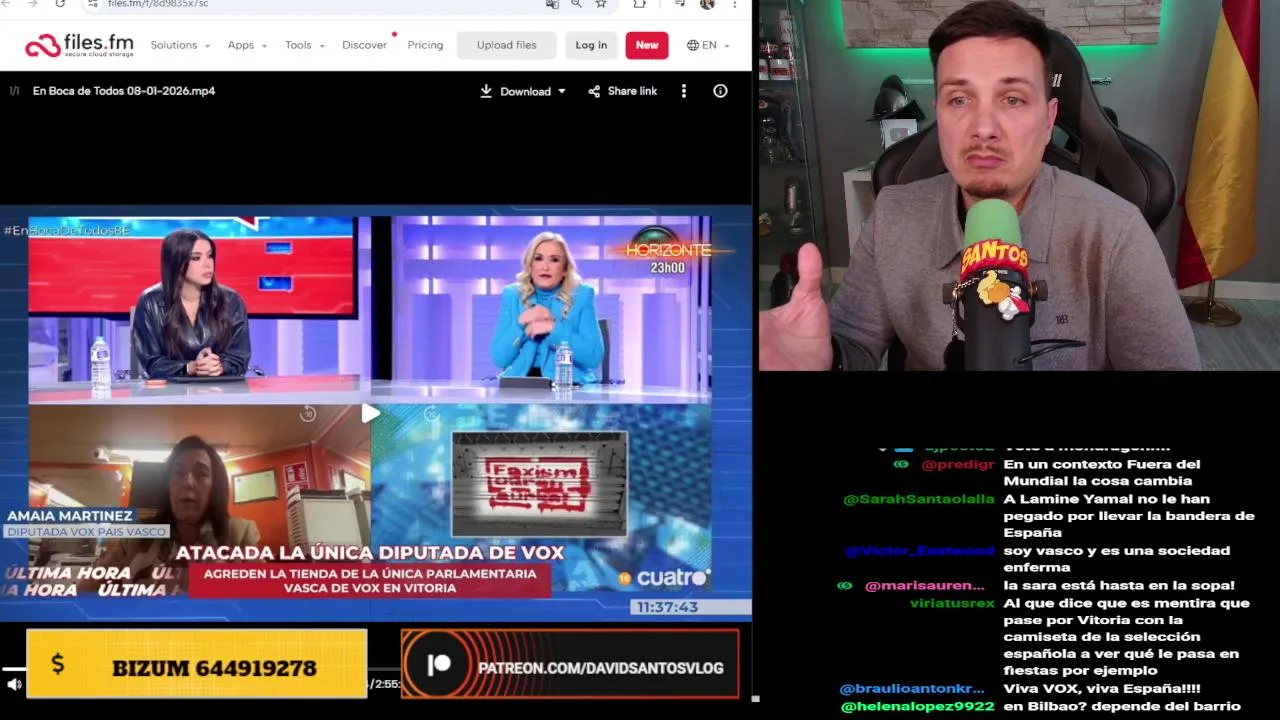The image size is (1280, 720).
Task: Open the three-dot more options menu
Action: [x=684, y=91]
